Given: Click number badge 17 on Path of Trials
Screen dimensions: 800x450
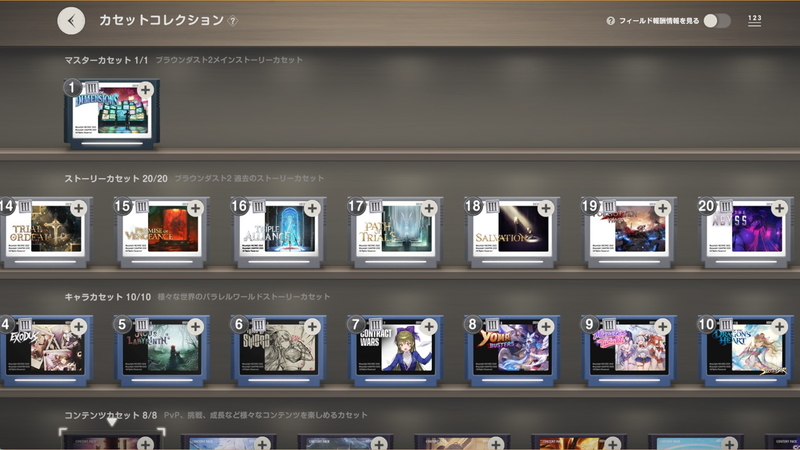Looking at the screenshot, I should (x=356, y=206).
